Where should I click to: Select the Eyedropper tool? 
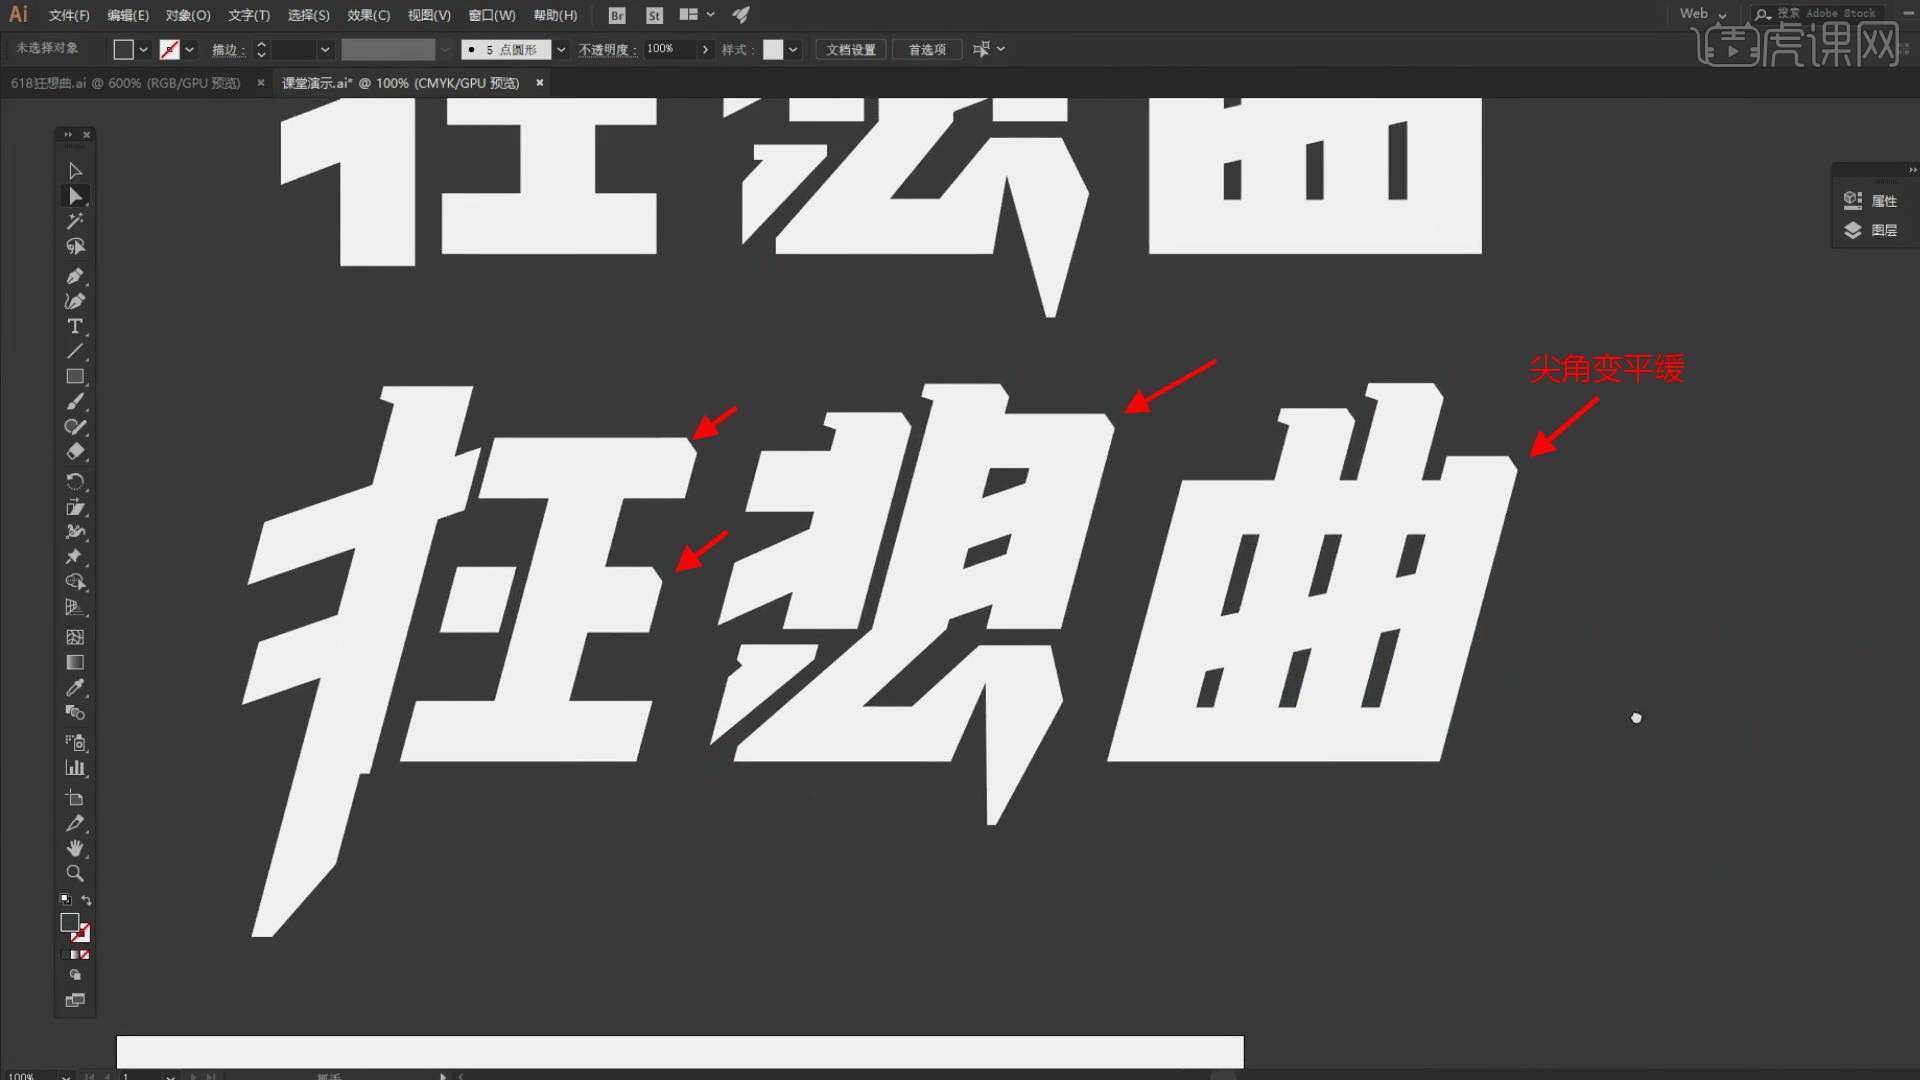point(75,688)
